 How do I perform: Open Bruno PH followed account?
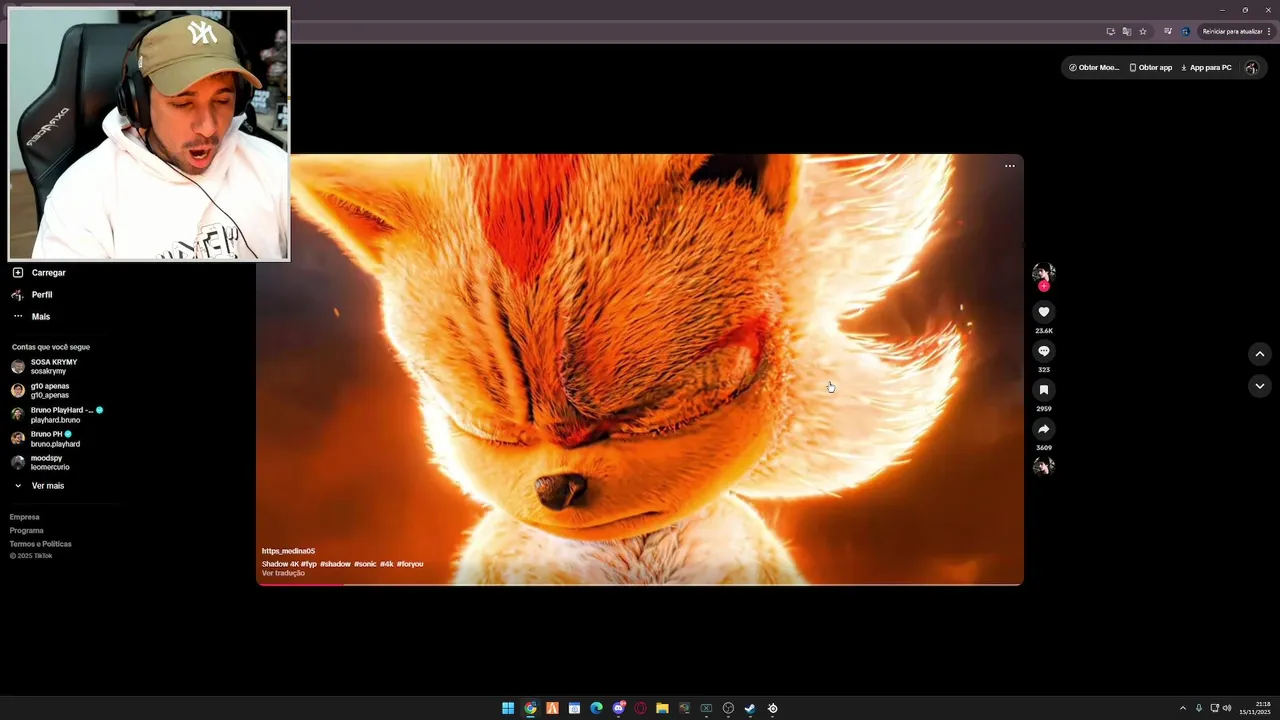click(x=46, y=439)
